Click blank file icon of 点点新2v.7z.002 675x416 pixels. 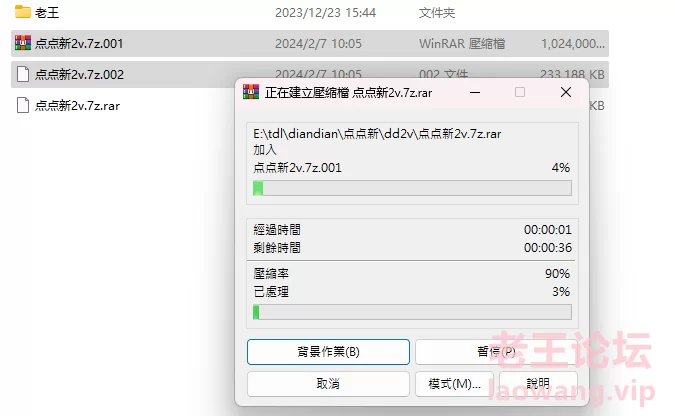point(23,74)
